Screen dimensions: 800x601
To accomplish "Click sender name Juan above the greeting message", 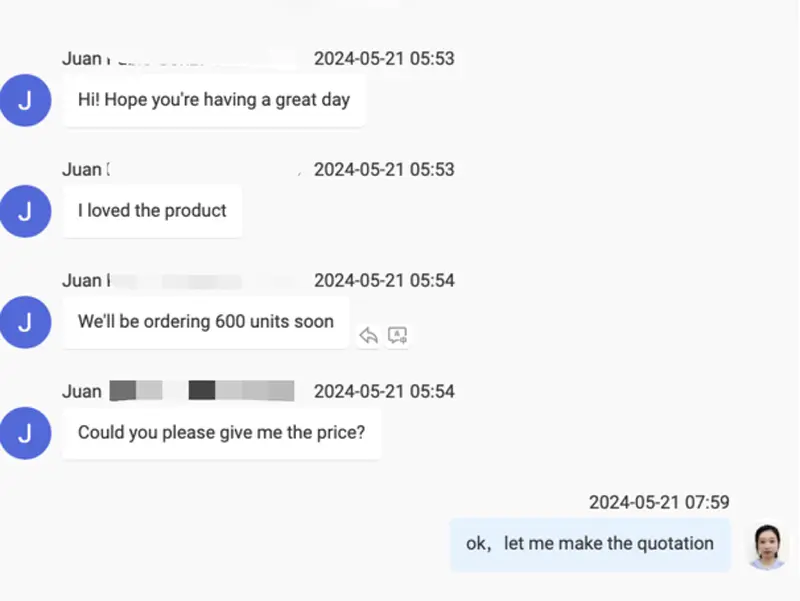I will (x=82, y=59).
